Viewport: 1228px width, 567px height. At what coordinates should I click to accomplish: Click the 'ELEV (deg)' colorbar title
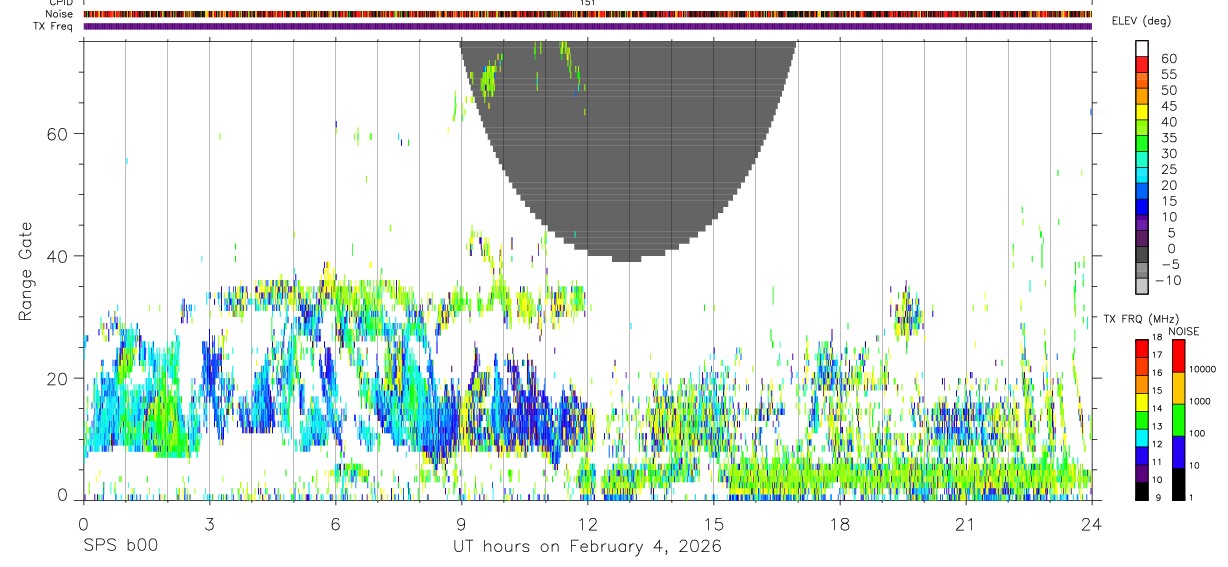[1141, 21]
